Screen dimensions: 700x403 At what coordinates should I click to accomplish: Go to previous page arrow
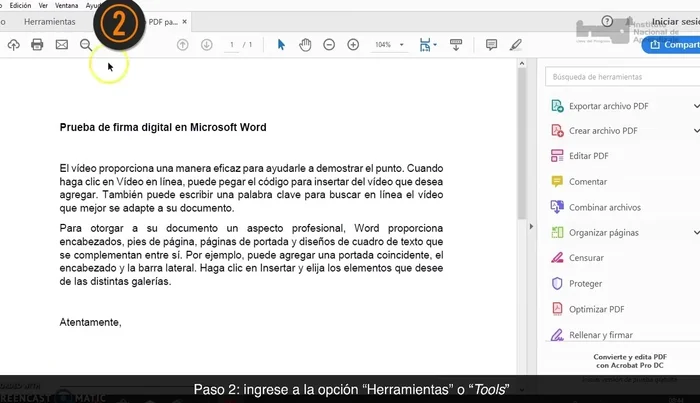(183, 45)
